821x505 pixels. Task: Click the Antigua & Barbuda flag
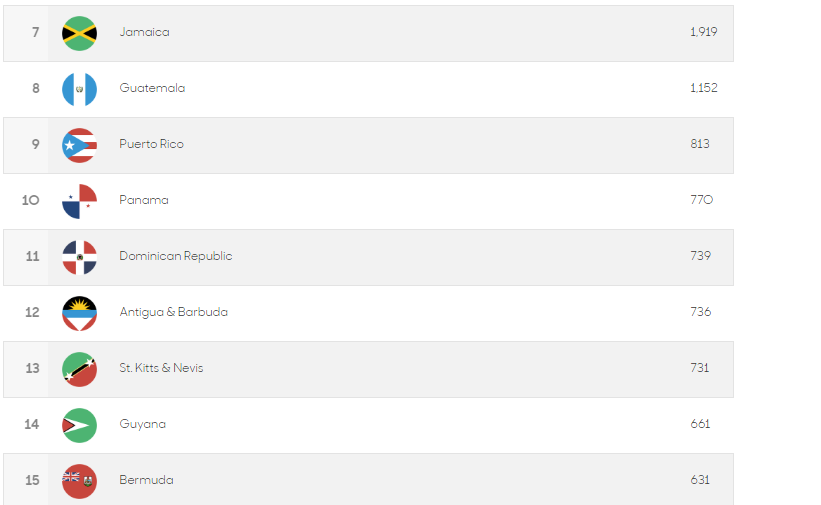80,313
